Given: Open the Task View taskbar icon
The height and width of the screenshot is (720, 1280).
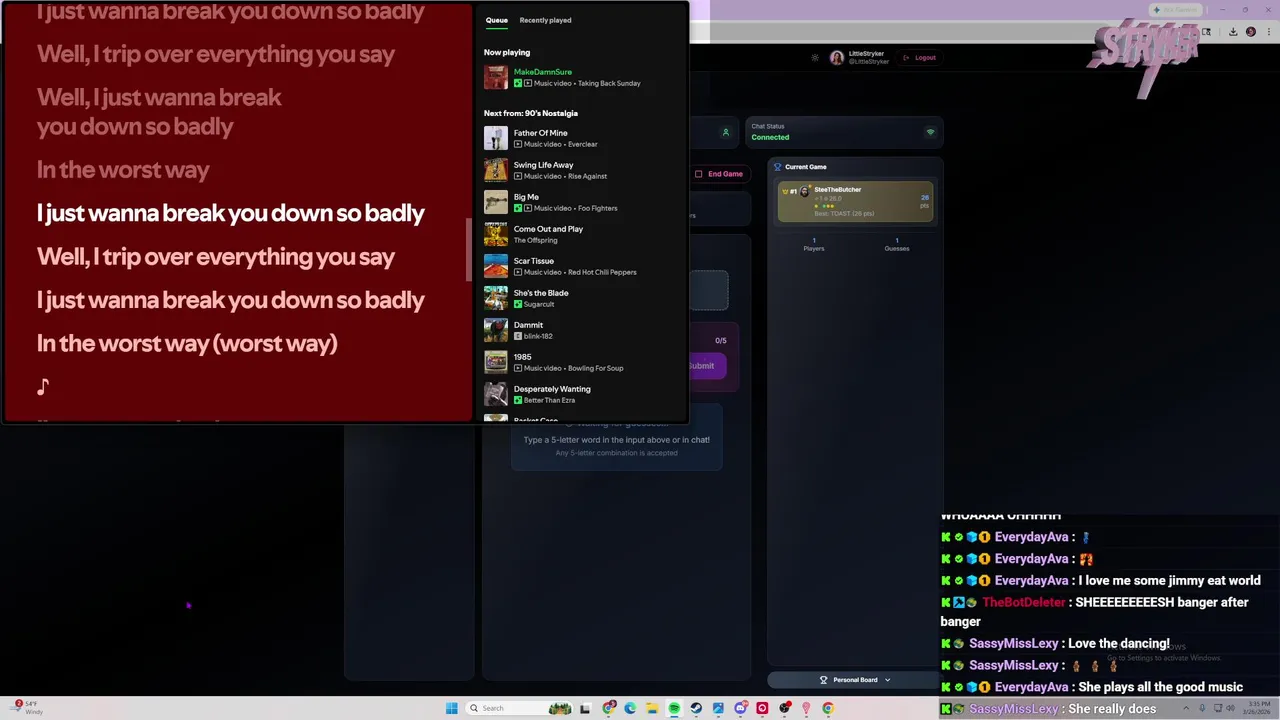Looking at the screenshot, I should point(585,708).
